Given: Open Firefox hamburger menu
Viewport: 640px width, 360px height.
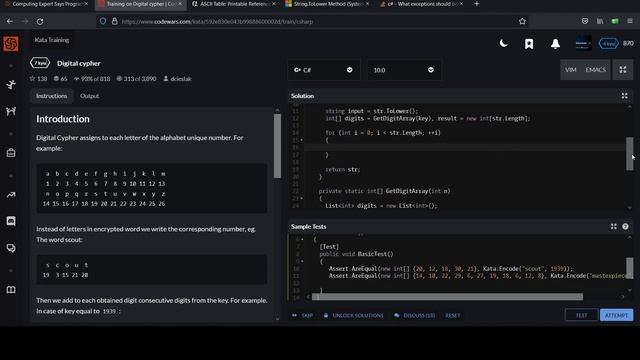Looking at the screenshot, I should click(630, 21).
